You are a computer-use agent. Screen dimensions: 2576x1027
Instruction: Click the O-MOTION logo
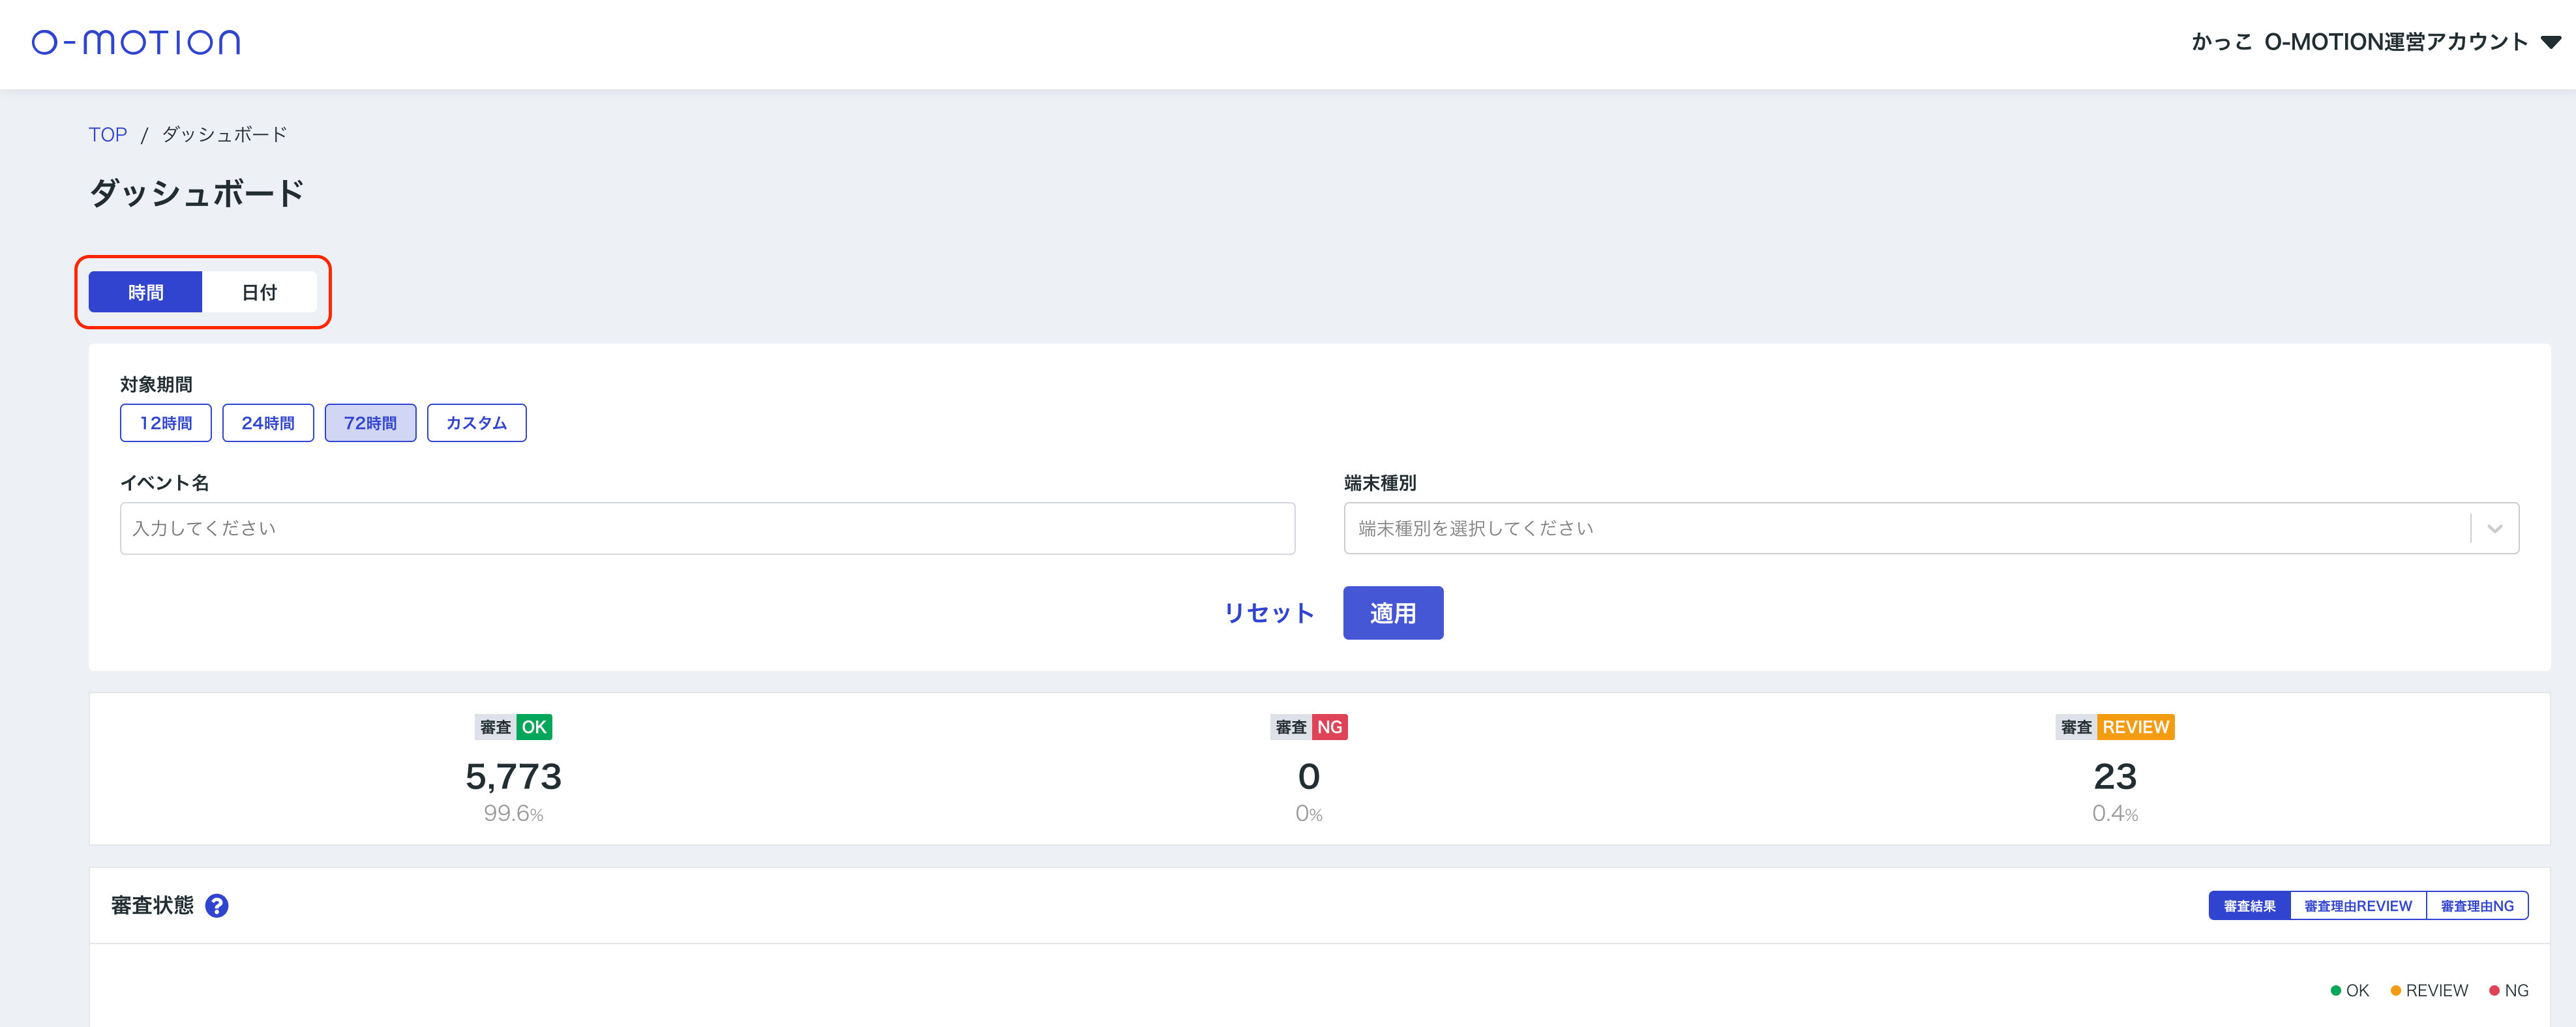pos(136,42)
